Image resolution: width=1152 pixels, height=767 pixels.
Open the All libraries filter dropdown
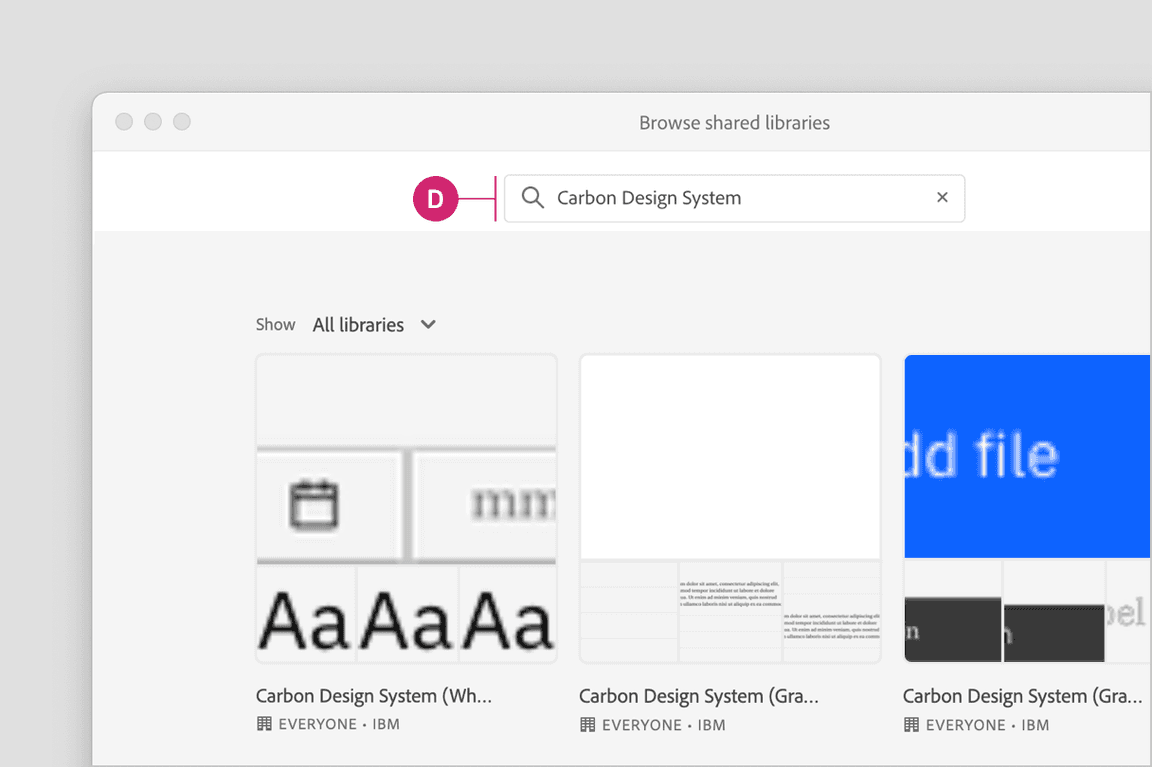coord(358,325)
